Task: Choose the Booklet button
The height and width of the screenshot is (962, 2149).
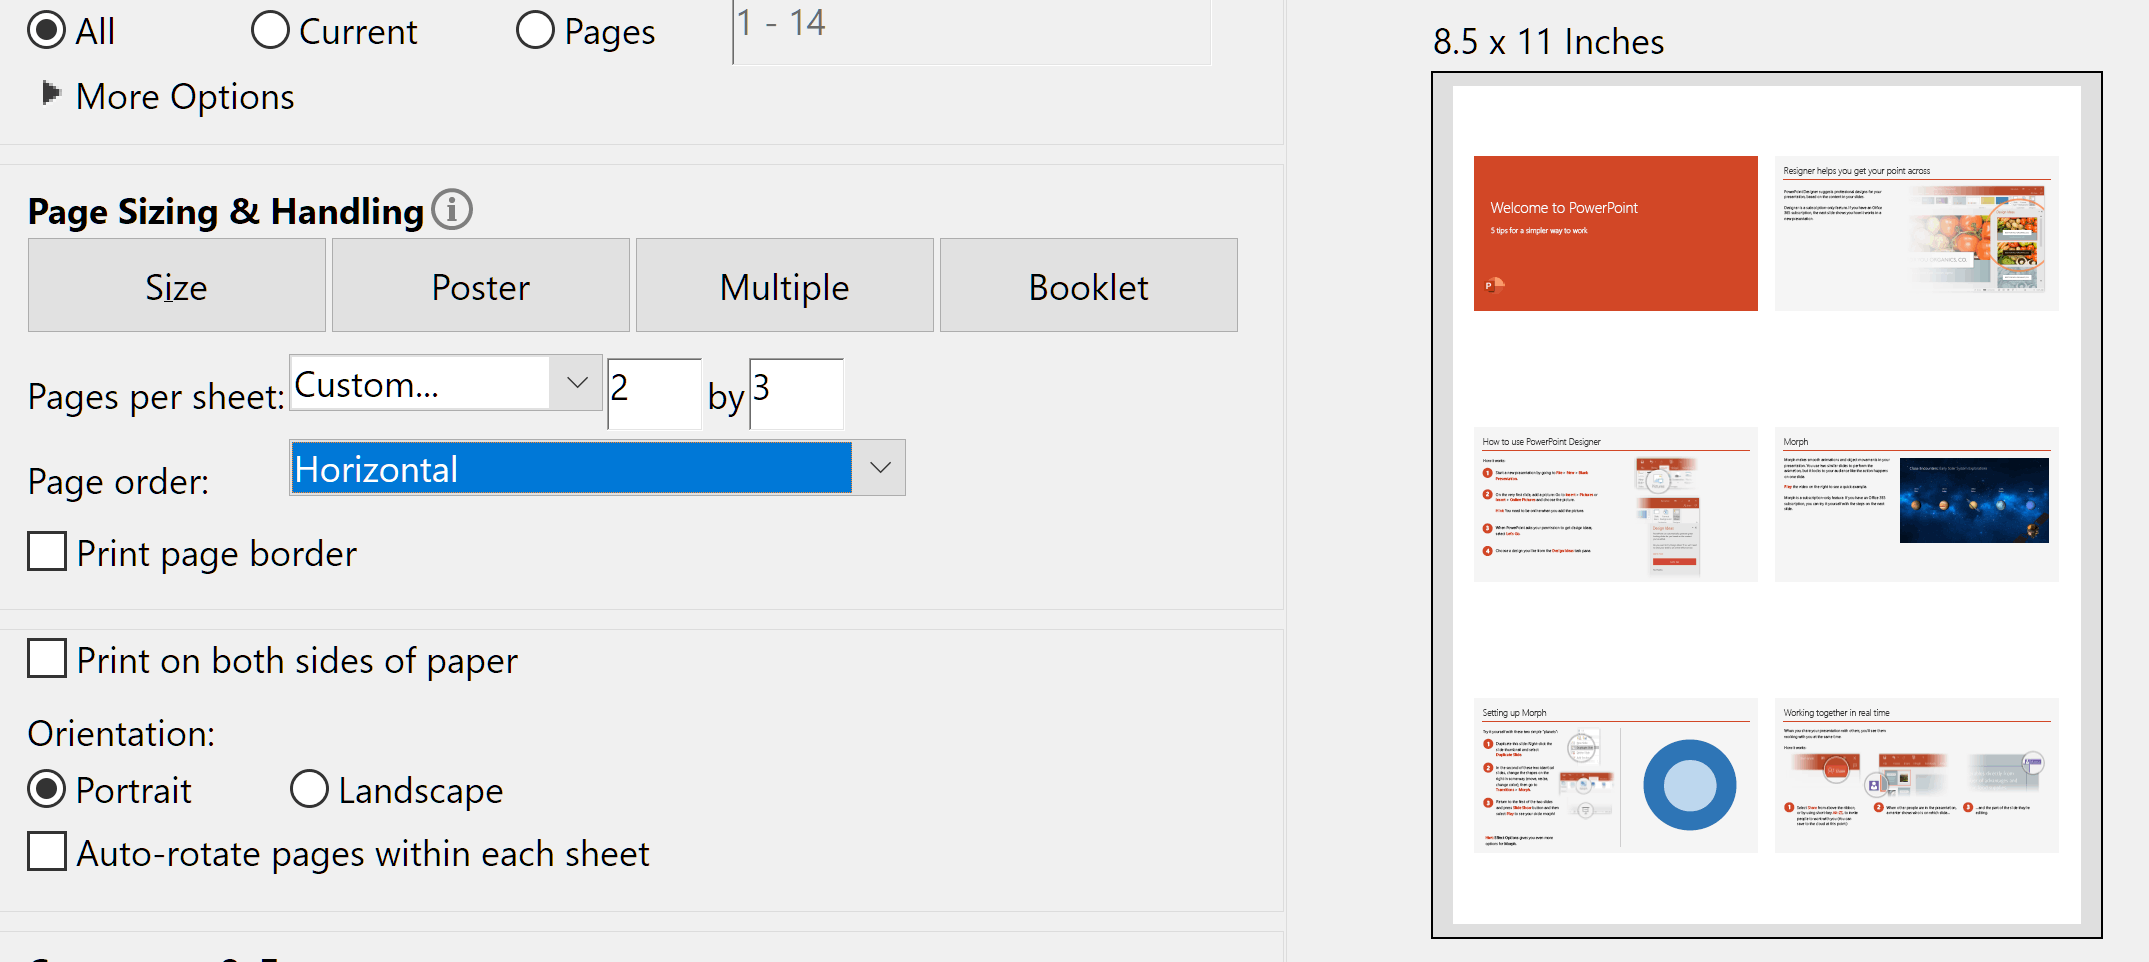Action: pyautogui.click(x=1089, y=285)
